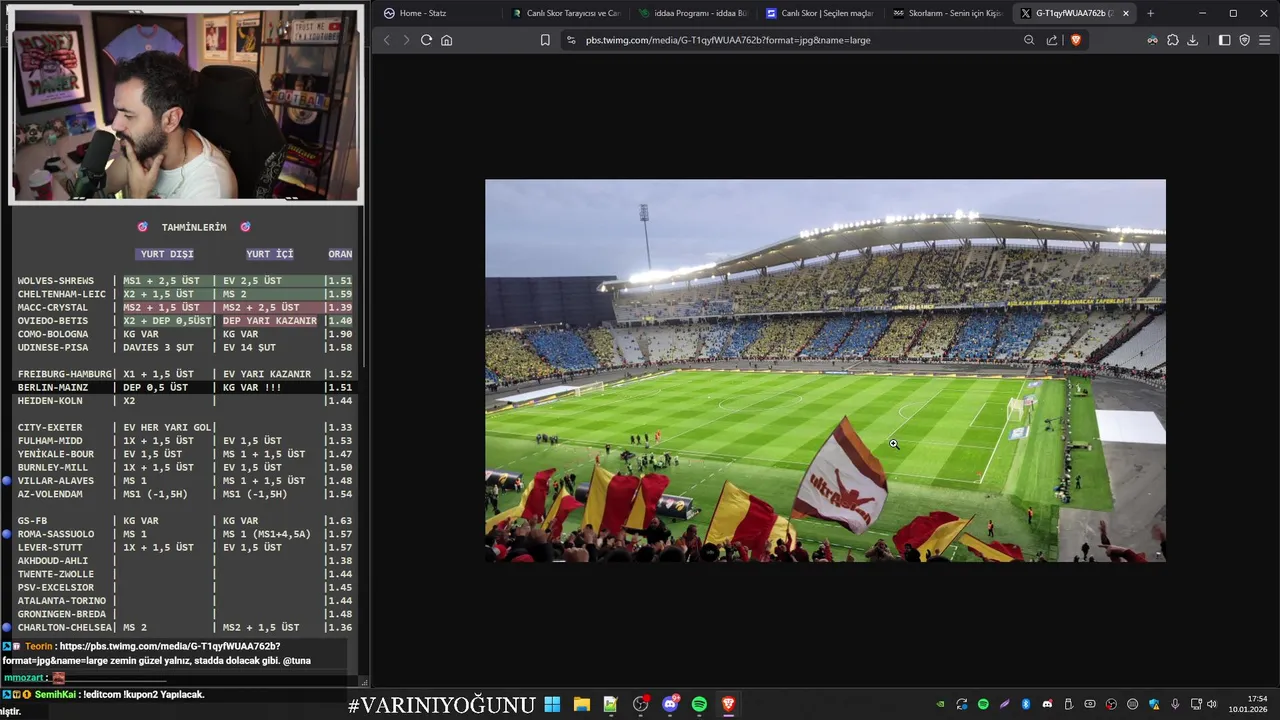Click the CHARLTON-CHELSEA match label
The height and width of the screenshot is (720, 1280).
pyautogui.click(x=64, y=628)
